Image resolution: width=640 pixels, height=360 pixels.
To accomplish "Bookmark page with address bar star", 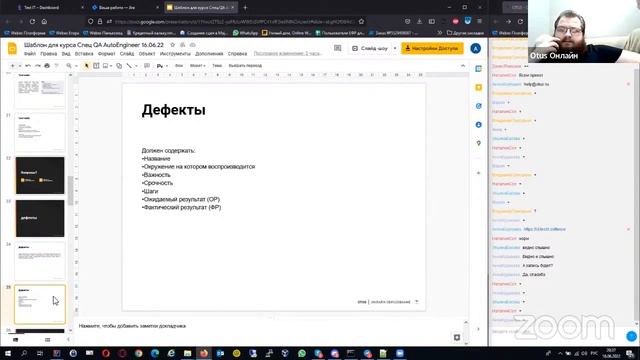I will click(x=361, y=22).
